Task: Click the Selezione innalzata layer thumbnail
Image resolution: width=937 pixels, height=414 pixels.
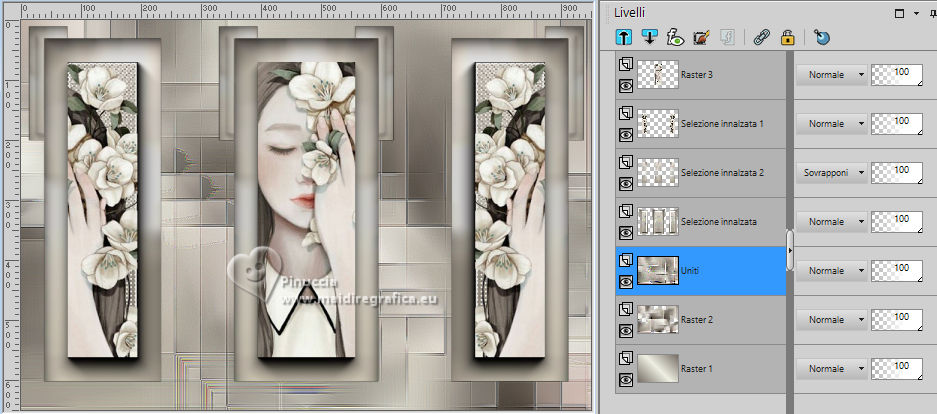Action: point(658,222)
